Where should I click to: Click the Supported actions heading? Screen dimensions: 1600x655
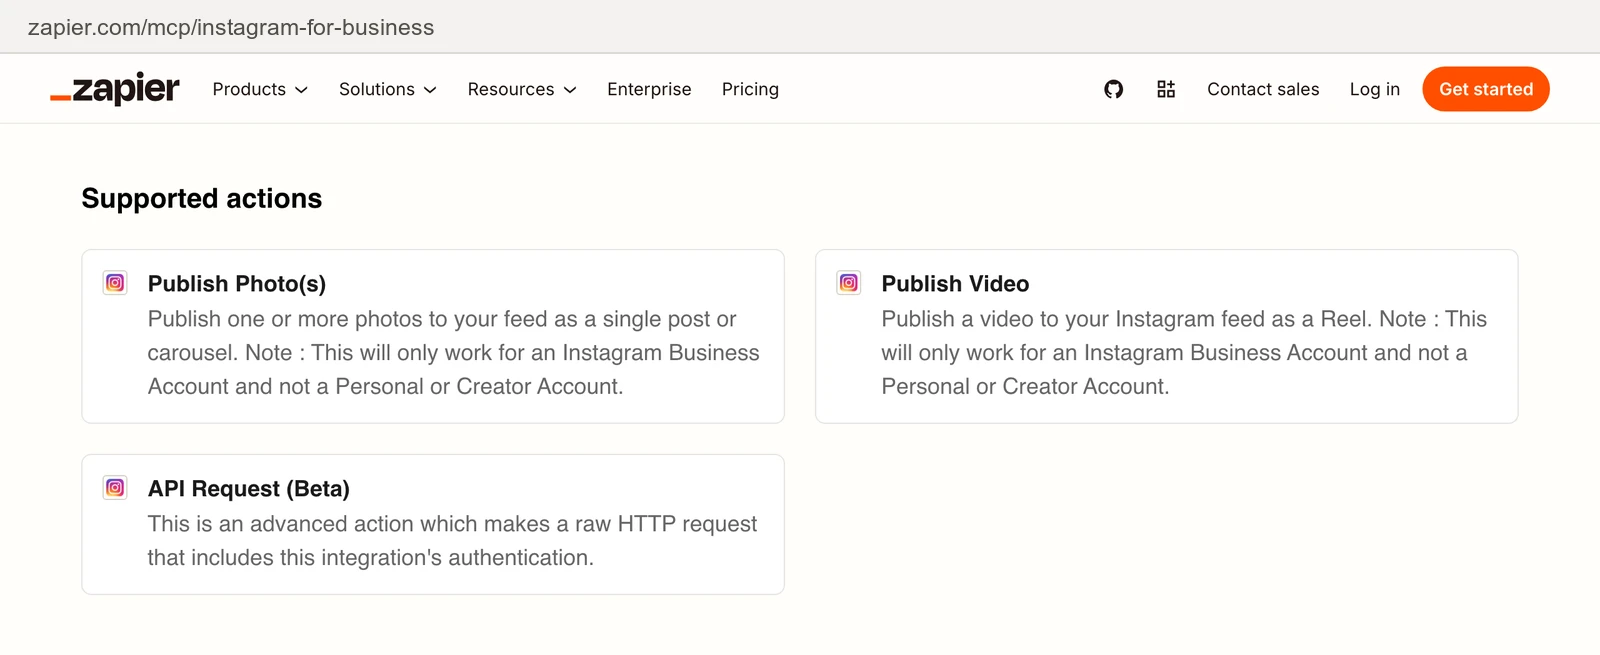pyautogui.click(x=202, y=198)
